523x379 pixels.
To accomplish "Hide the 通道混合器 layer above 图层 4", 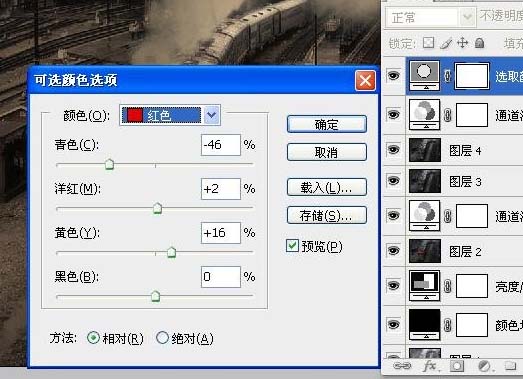I will point(394,114).
